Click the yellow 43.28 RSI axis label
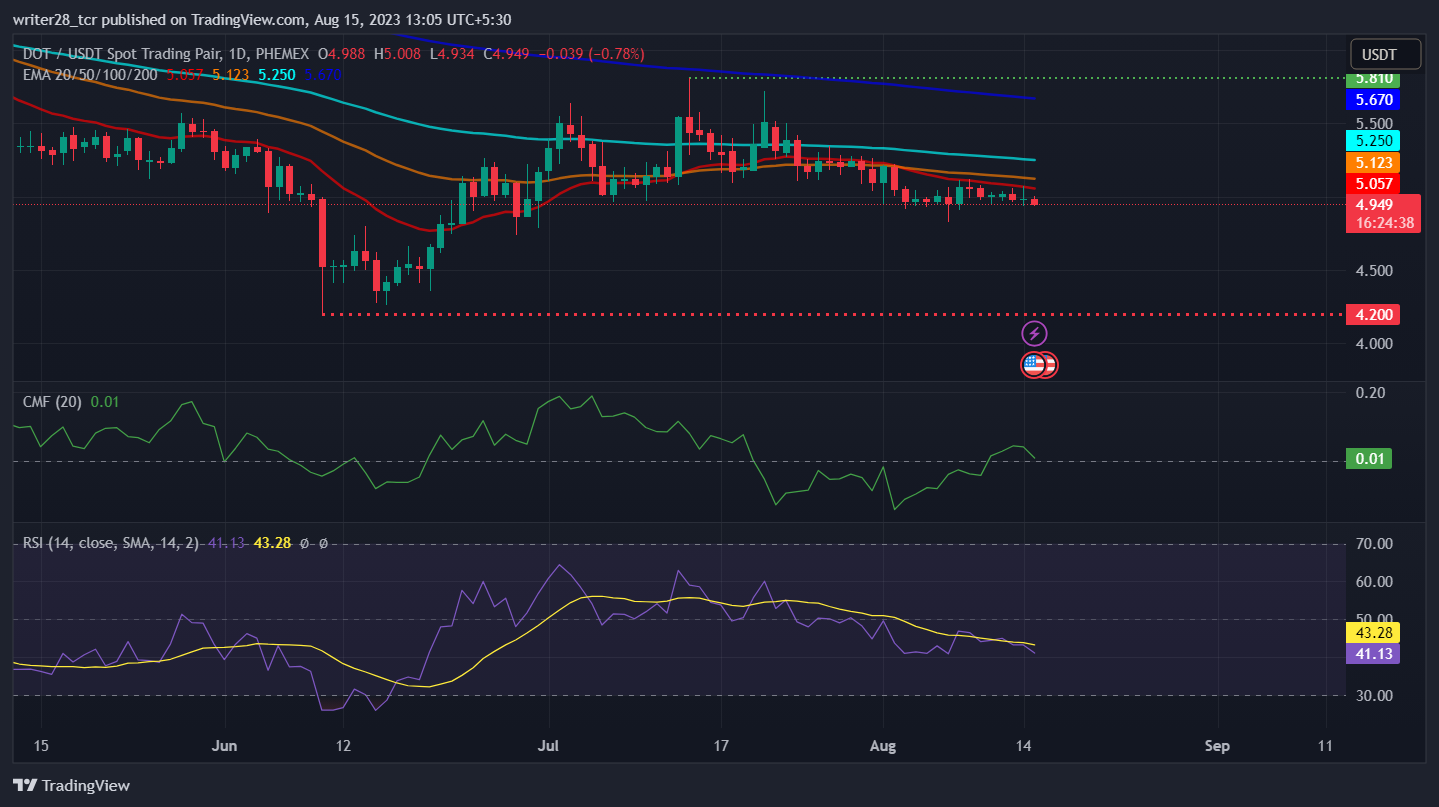The height and width of the screenshot is (807, 1439). coord(1372,632)
